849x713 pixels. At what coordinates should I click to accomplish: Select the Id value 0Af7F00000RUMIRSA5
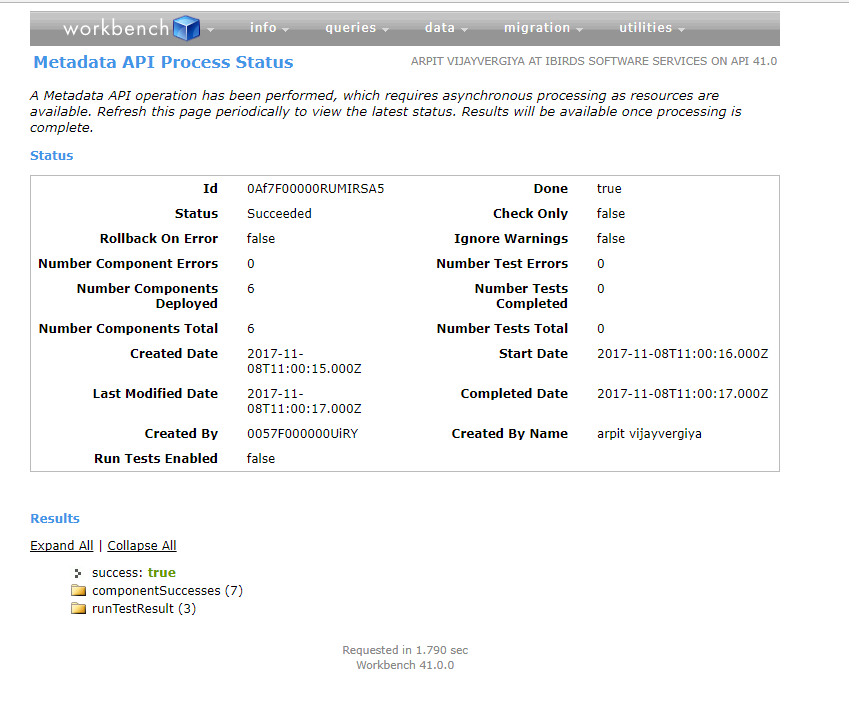click(316, 188)
